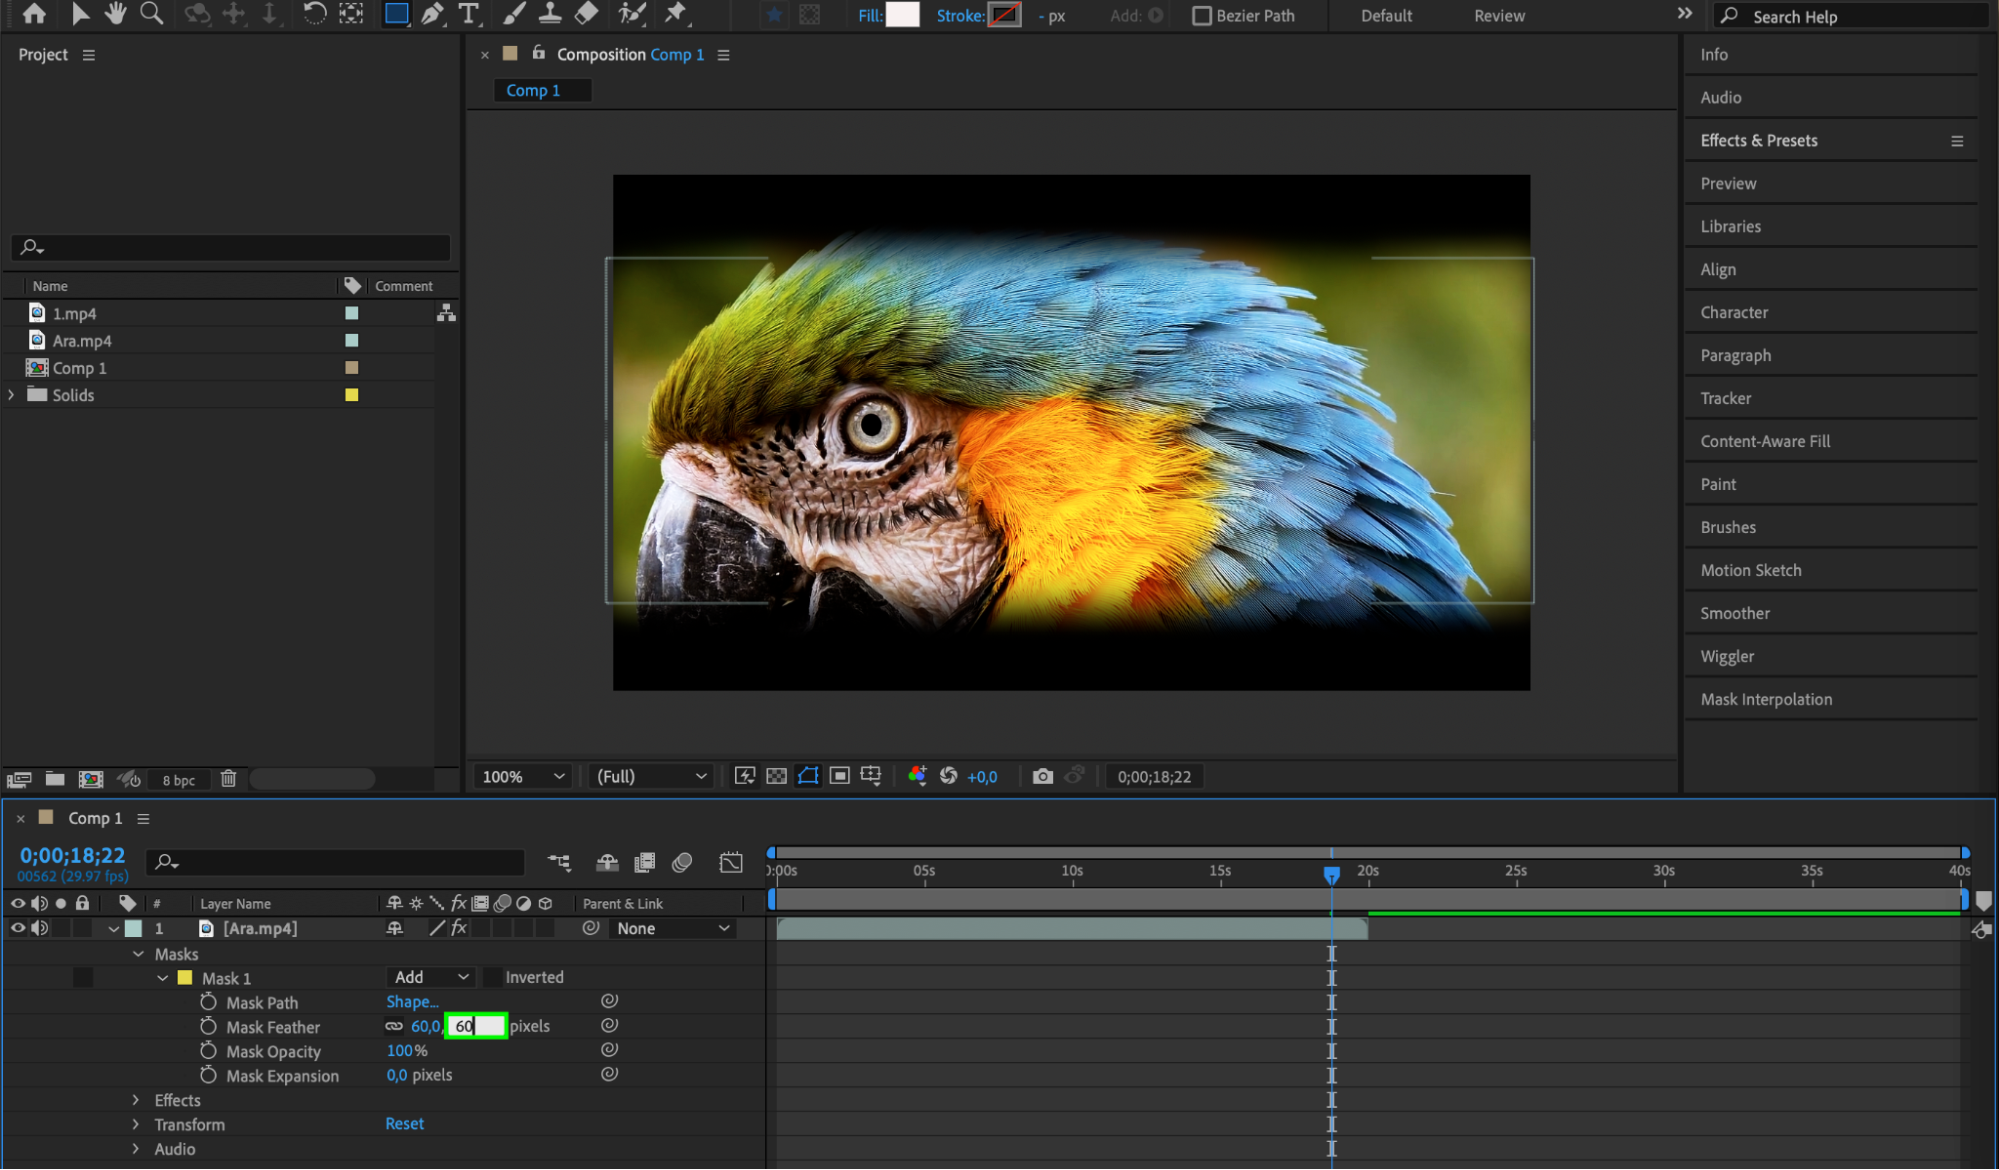Click Reset for layer Transform

[x=404, y=1124]
